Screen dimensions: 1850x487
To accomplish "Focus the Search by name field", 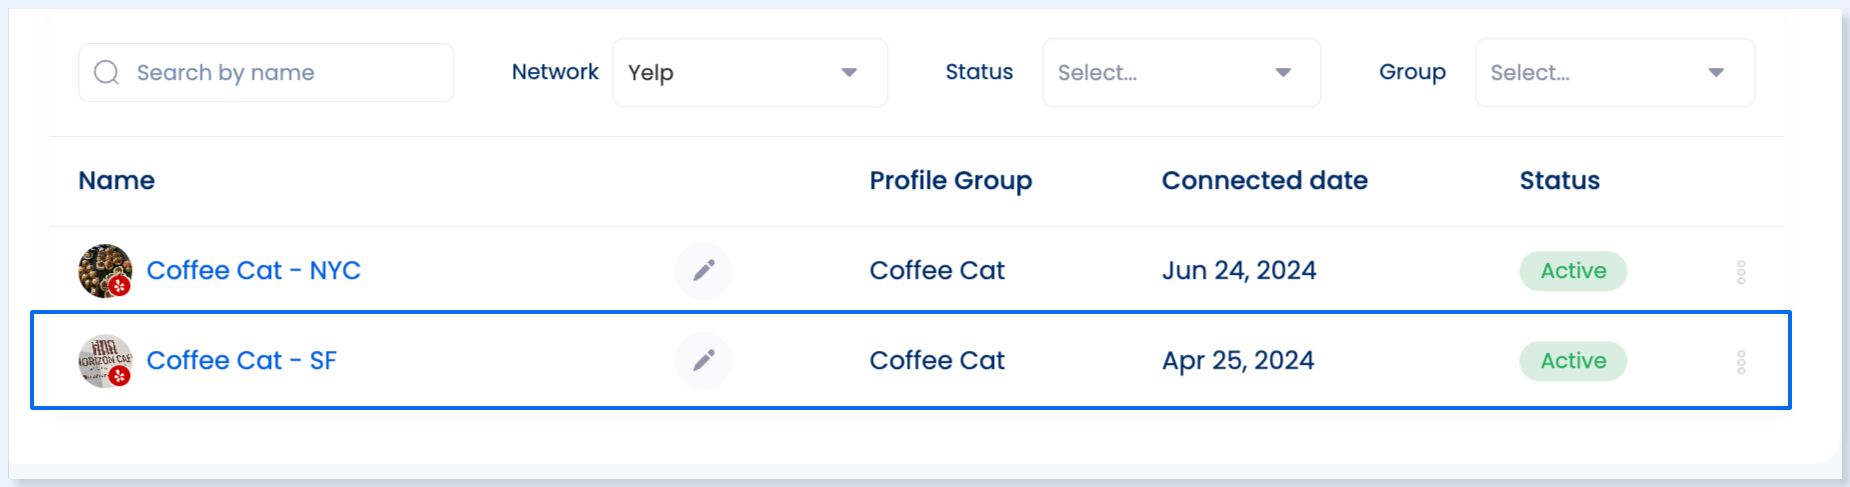I will pos(266,72).
